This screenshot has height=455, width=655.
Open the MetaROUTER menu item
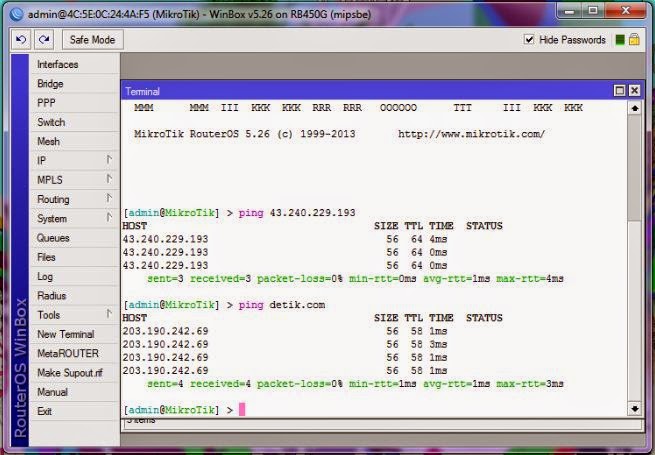pyautogui.click(x=74, y=353)
